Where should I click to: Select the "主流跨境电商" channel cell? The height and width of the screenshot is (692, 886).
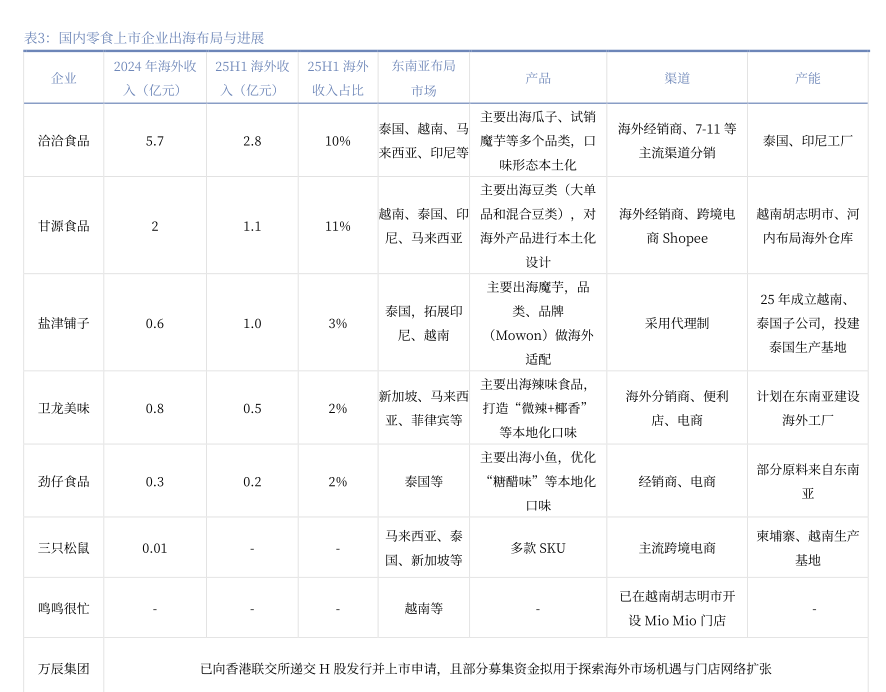677,548
